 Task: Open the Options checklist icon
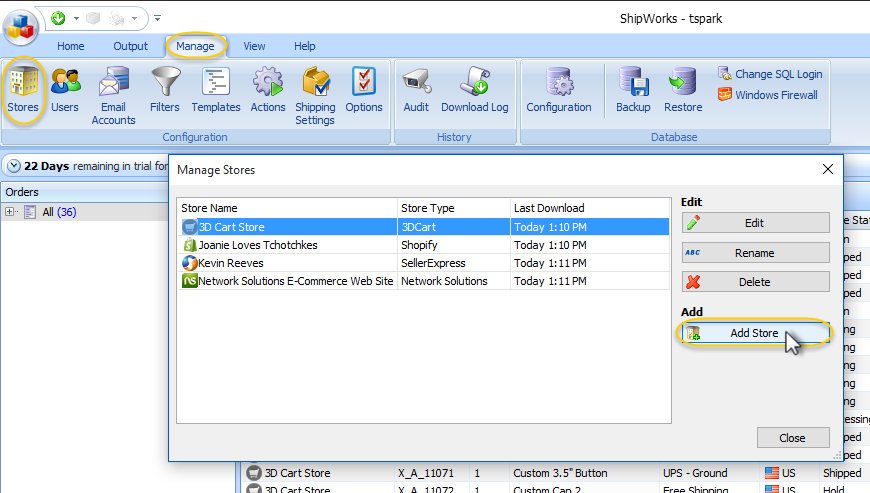coord(364,90)
